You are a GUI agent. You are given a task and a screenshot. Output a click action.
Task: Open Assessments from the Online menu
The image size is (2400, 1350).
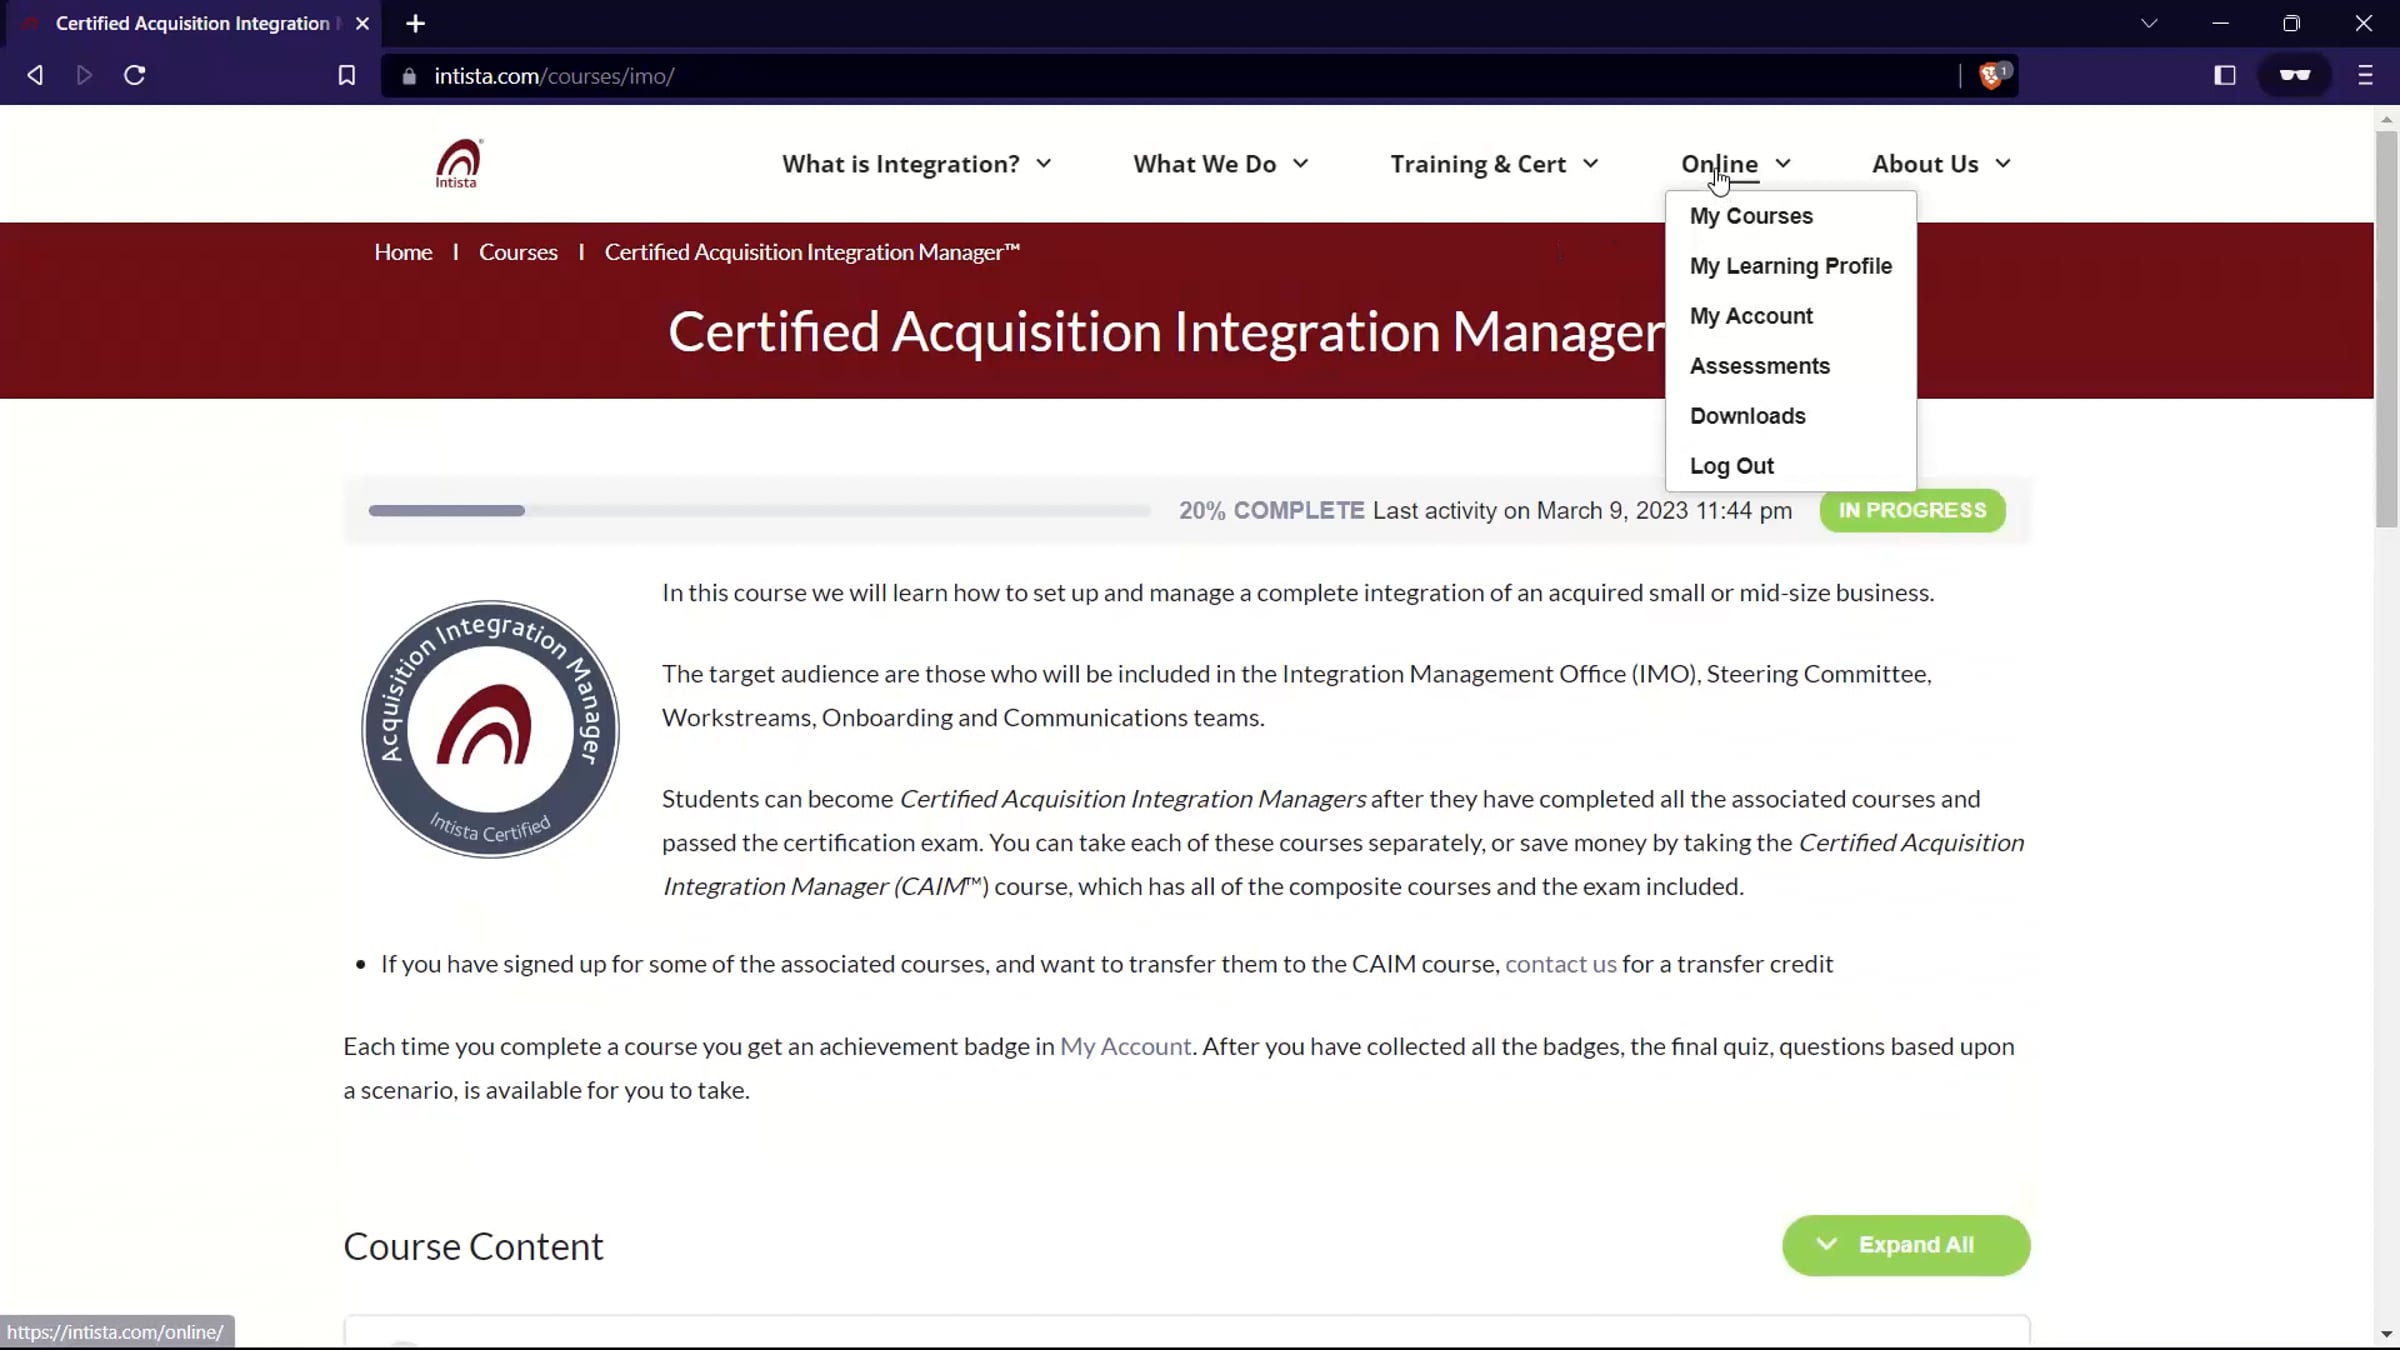click(x=1759, y=366)
